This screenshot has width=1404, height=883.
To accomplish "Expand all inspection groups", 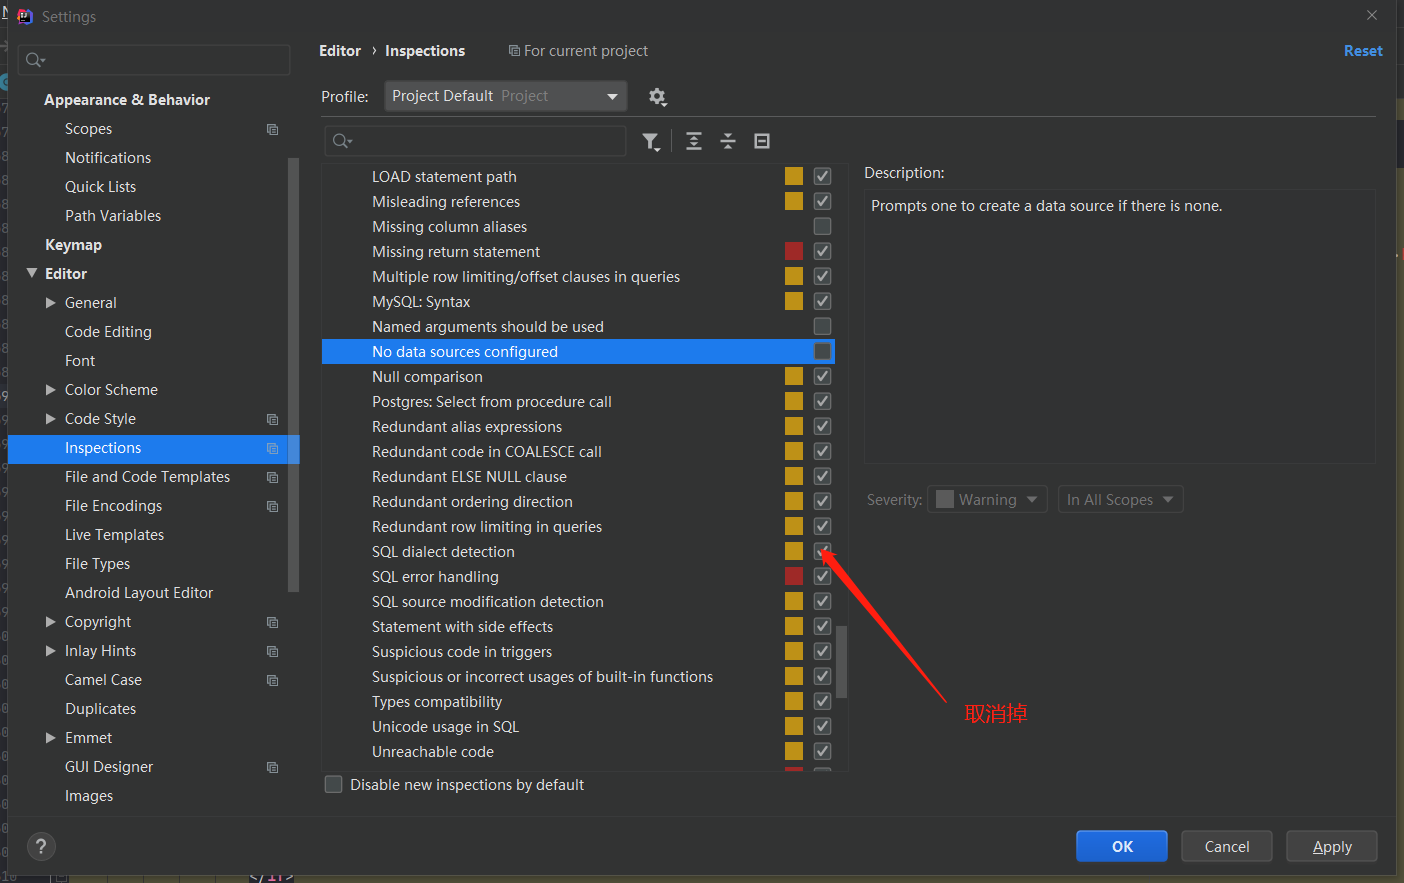I will click(694, 142).
